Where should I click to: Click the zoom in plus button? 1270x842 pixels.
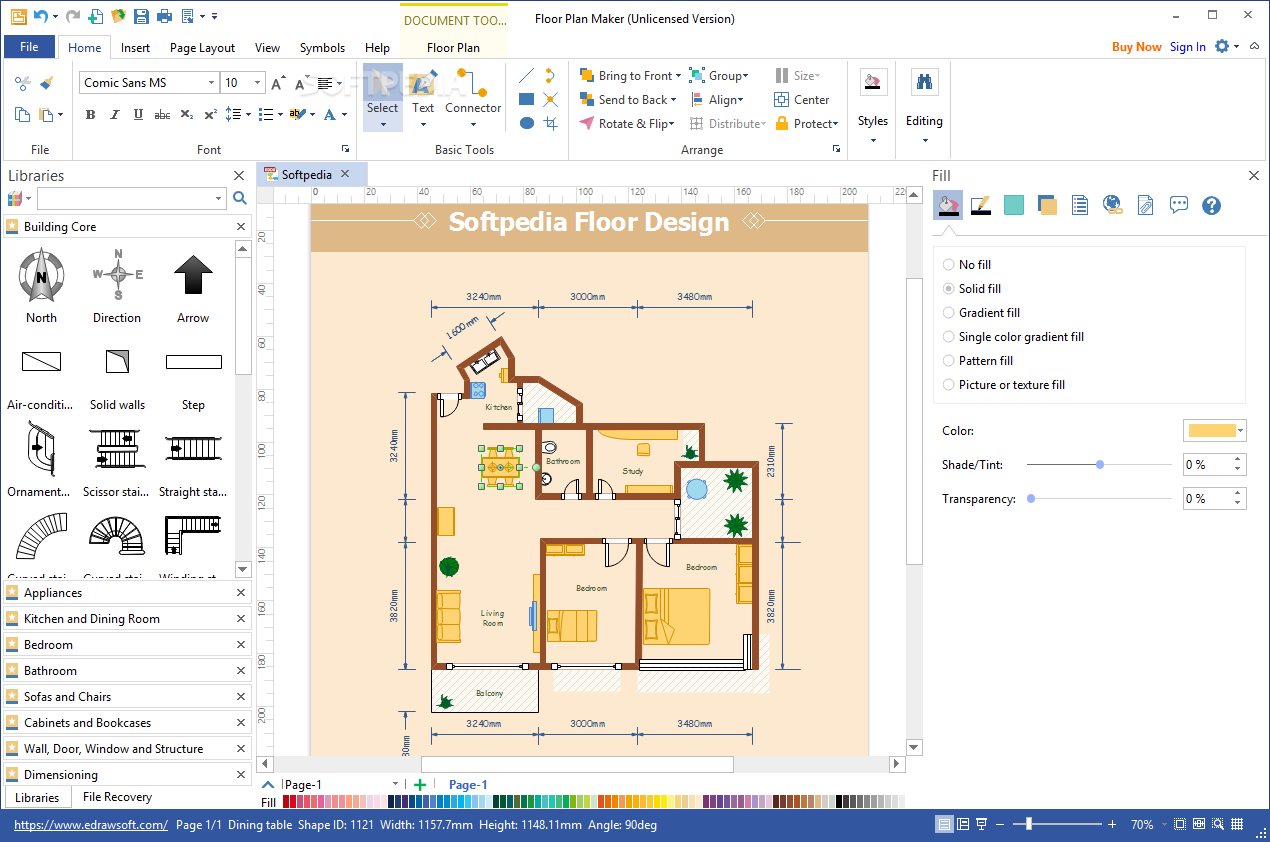[1112, 825]
